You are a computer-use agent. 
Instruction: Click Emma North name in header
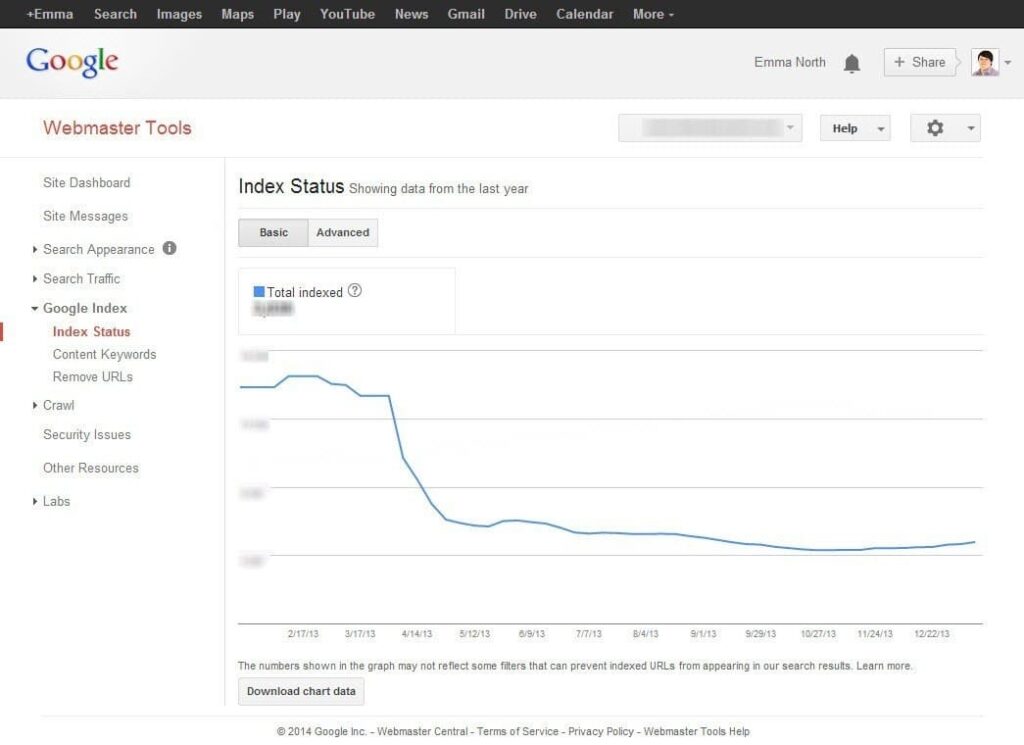(x=790, y=63)
